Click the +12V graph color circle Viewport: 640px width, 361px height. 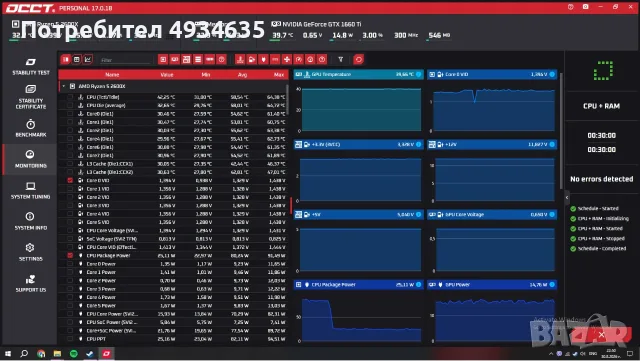pyautogui.click(x=552, y=144)
